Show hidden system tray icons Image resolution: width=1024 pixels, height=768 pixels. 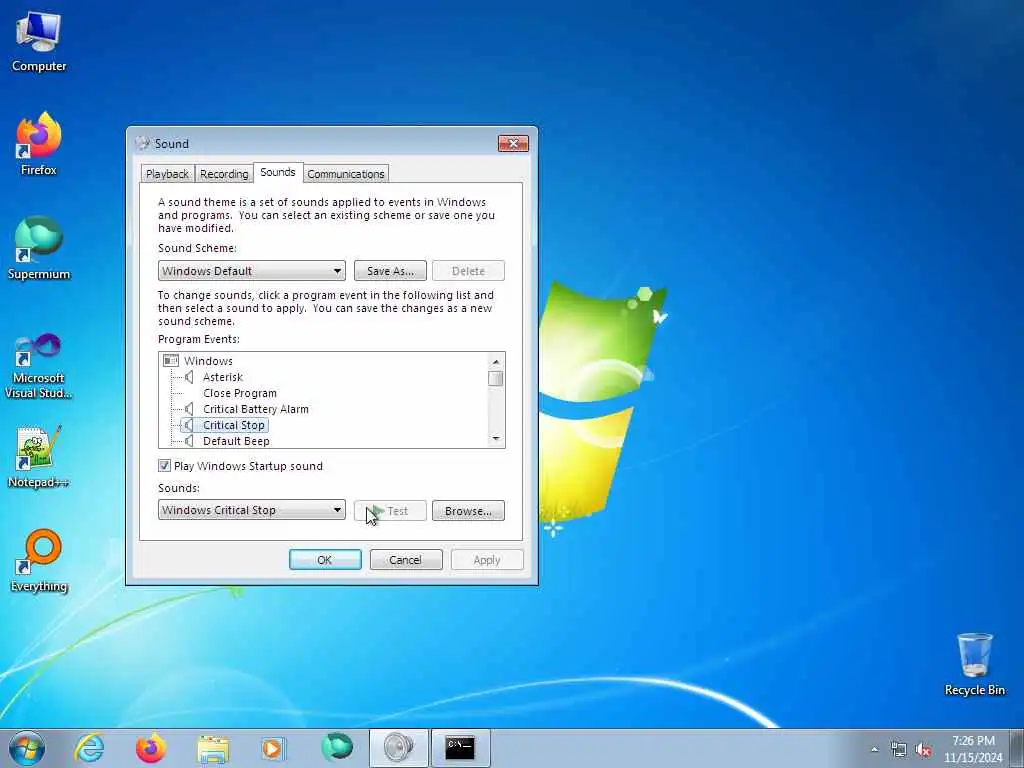click(x=874, y=750)
